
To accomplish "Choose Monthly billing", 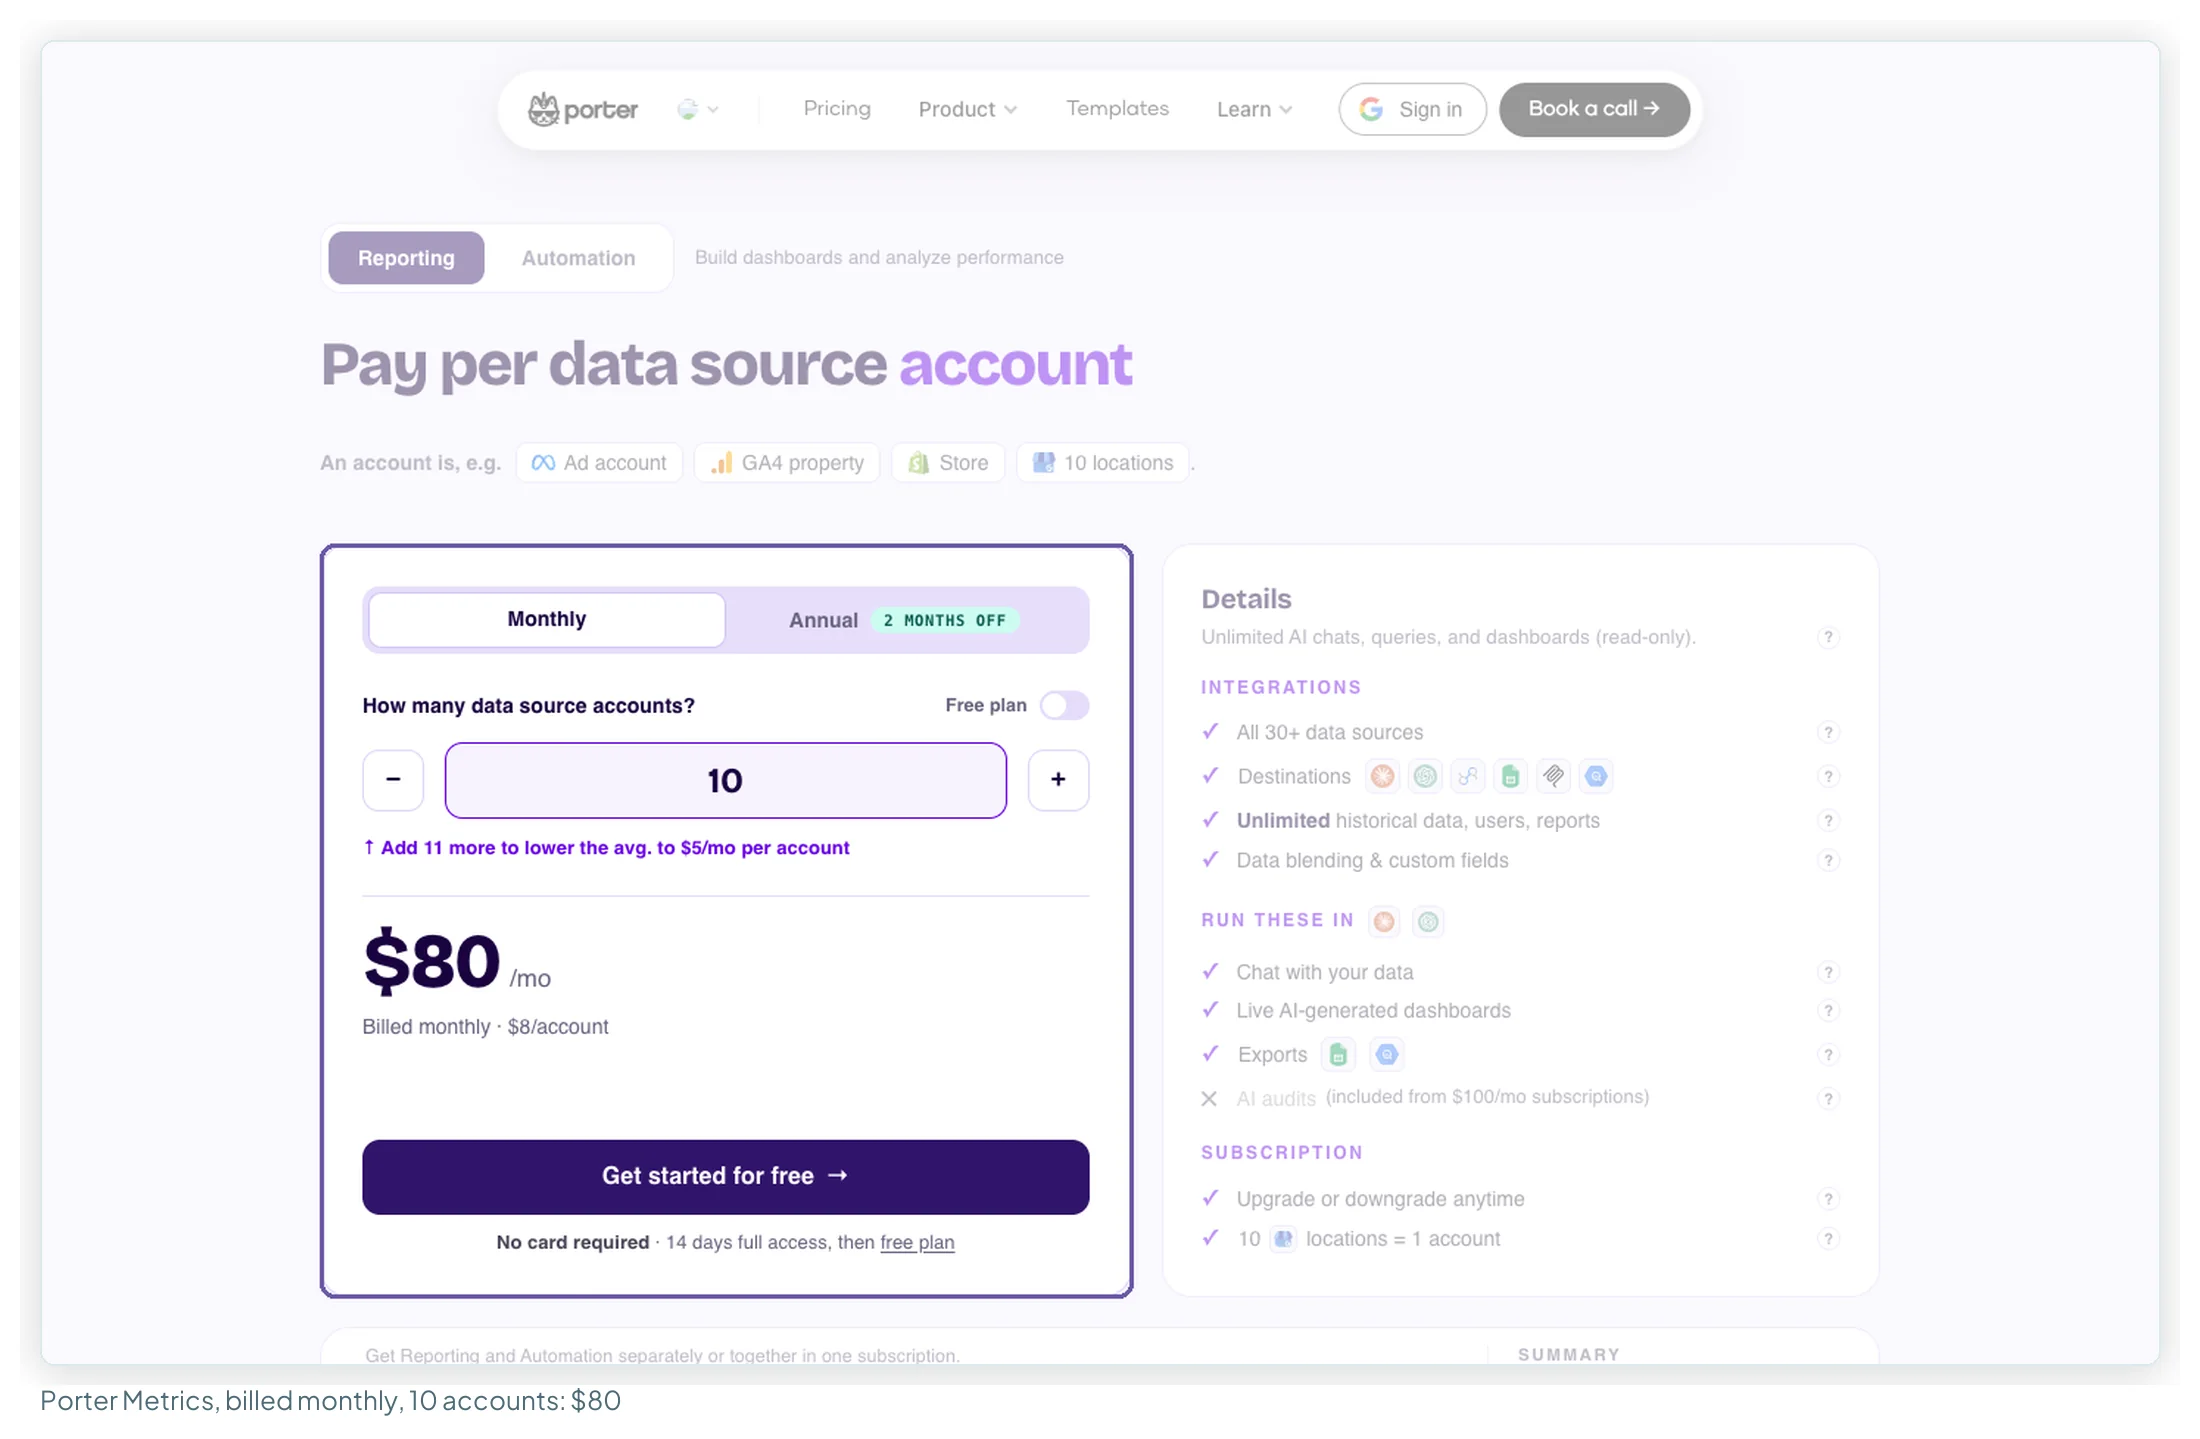I will (x=547, y=619).
